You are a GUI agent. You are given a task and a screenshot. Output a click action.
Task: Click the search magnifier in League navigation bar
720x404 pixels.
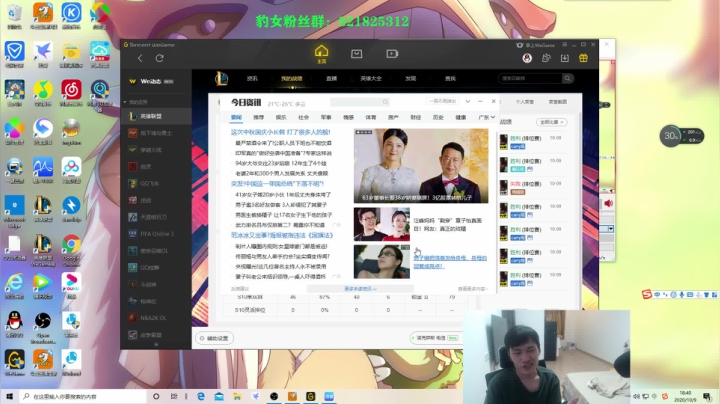(x=568, y=79)
